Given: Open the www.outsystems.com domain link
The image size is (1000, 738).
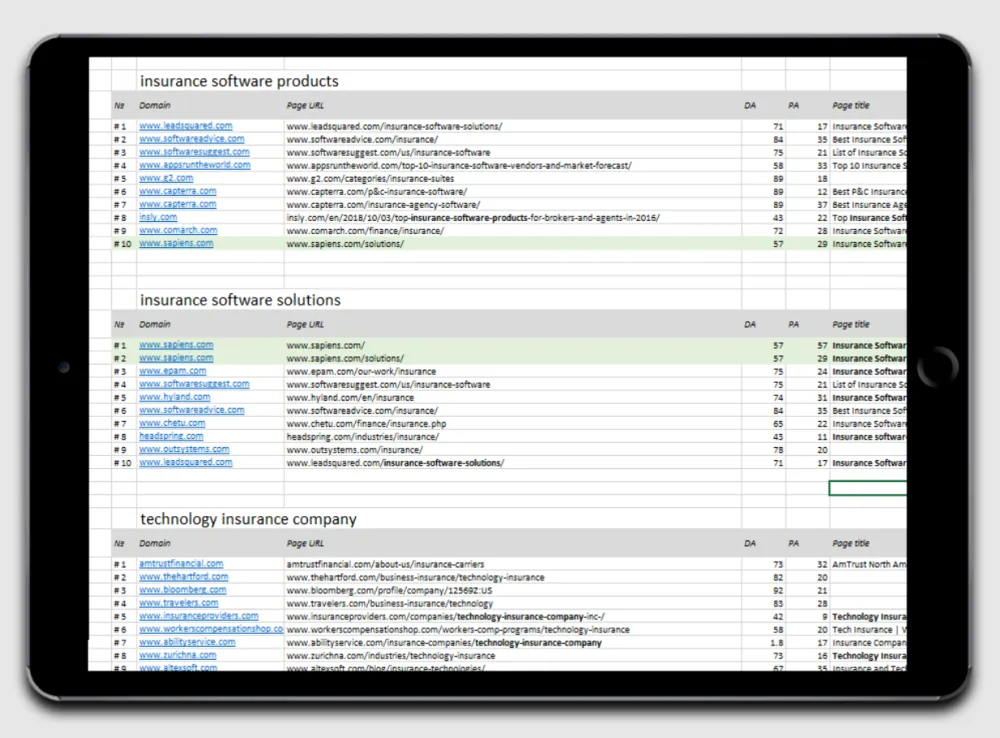Looking at the screenshot, I should click(x=184, y=449).
